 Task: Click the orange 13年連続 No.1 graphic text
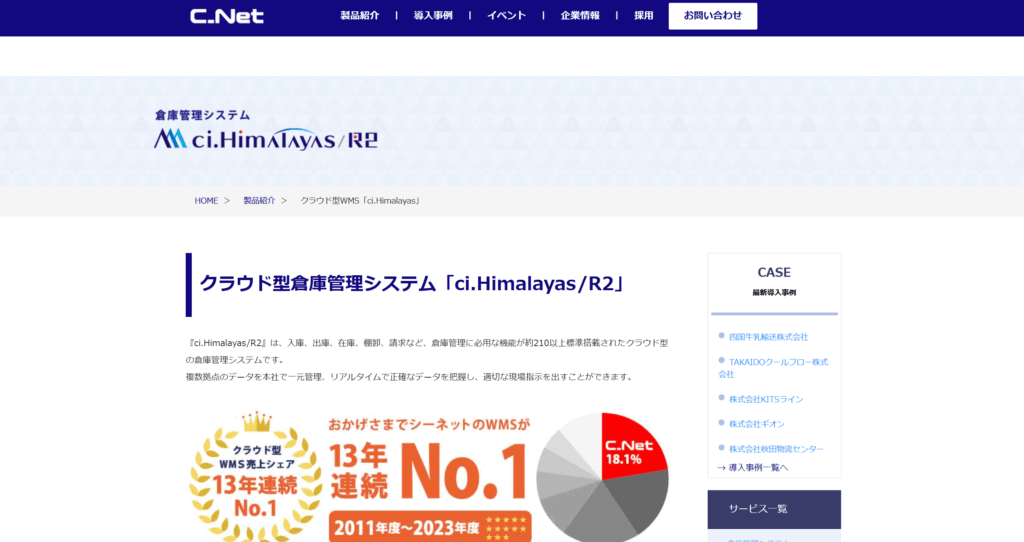[428, 471]
